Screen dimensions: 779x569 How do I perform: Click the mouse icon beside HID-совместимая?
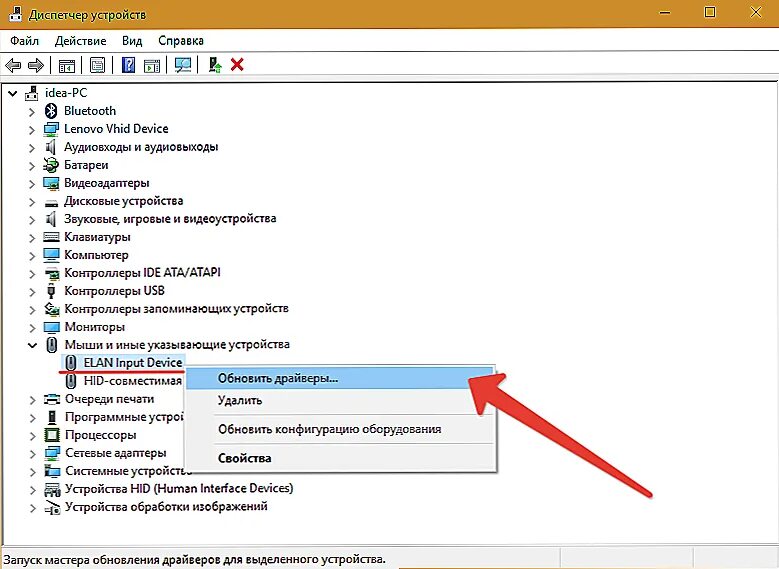pos(71,381)
